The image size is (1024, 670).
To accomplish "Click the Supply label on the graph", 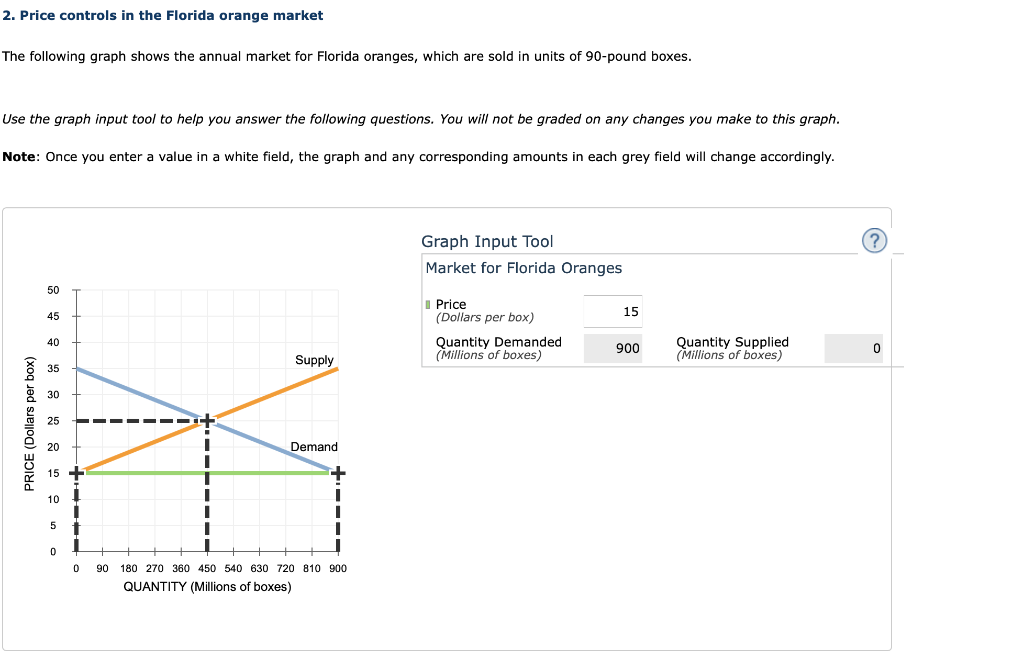I will 314,360.
